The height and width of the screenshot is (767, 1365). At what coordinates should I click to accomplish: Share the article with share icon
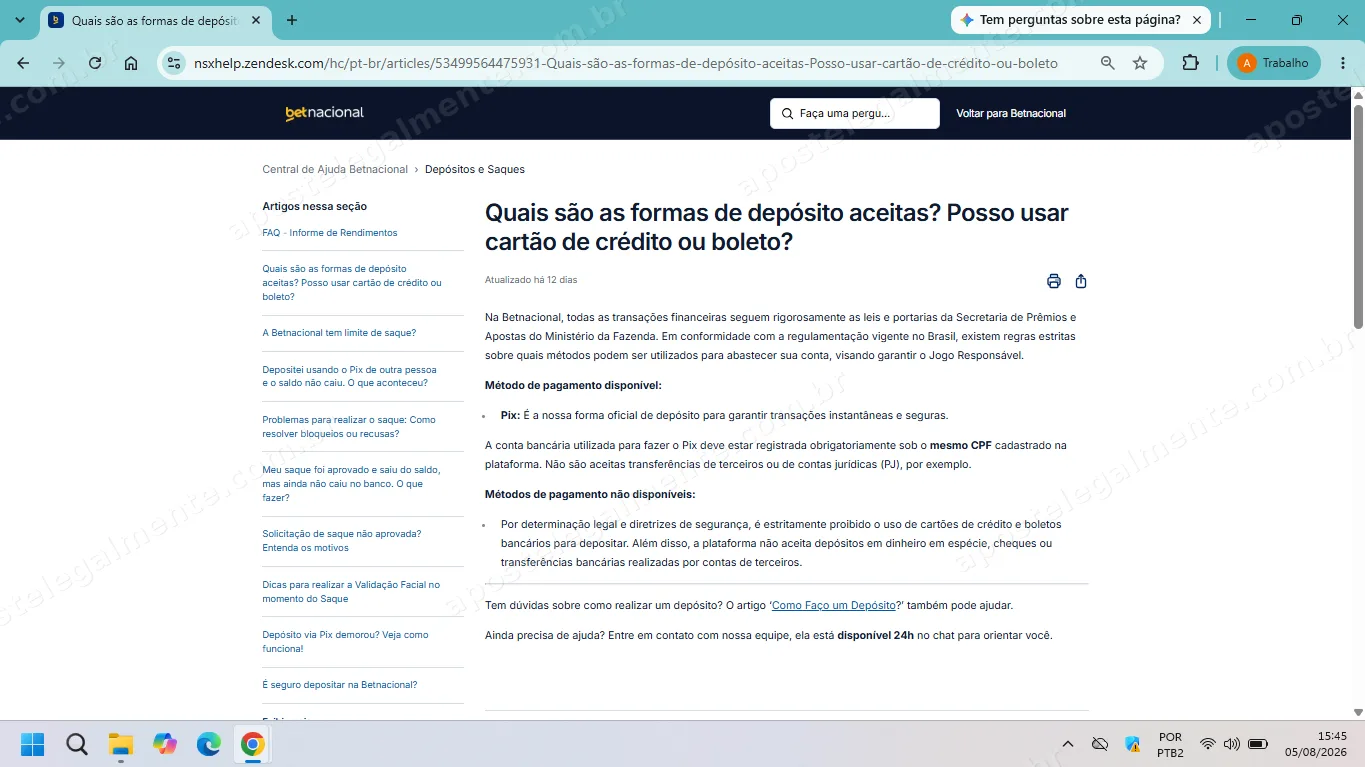point(1081,281)
